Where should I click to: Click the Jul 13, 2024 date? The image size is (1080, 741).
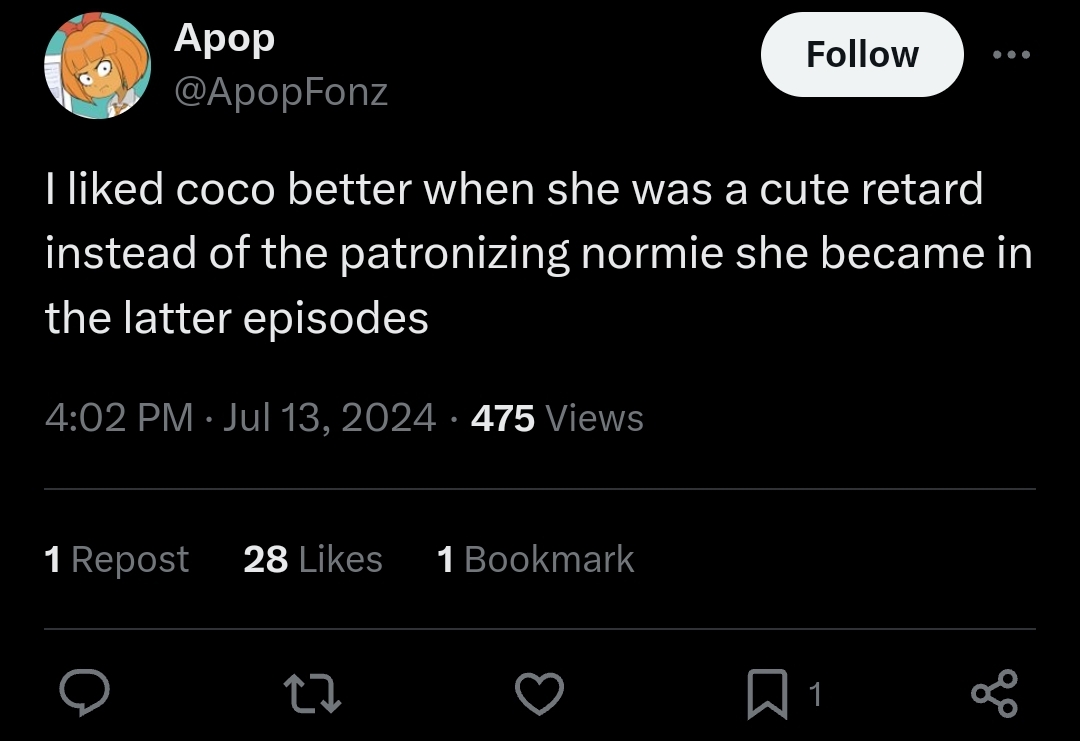click(x=329, y=418)
